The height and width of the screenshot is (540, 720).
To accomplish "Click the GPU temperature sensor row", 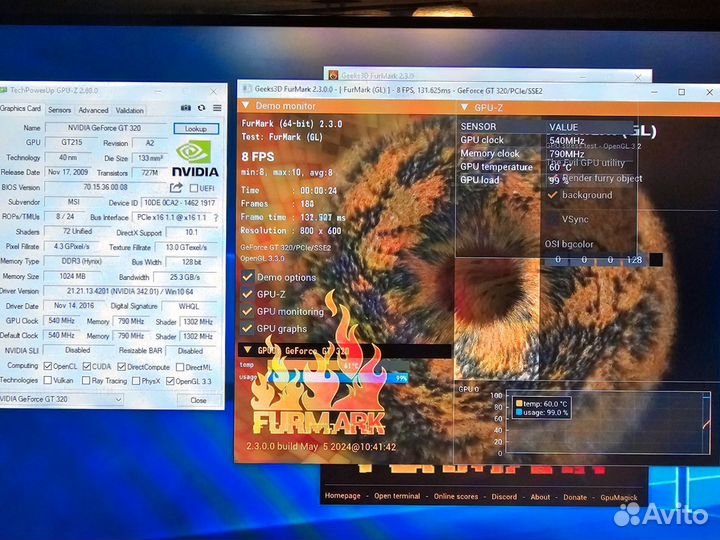I will (x=546, y=167).
